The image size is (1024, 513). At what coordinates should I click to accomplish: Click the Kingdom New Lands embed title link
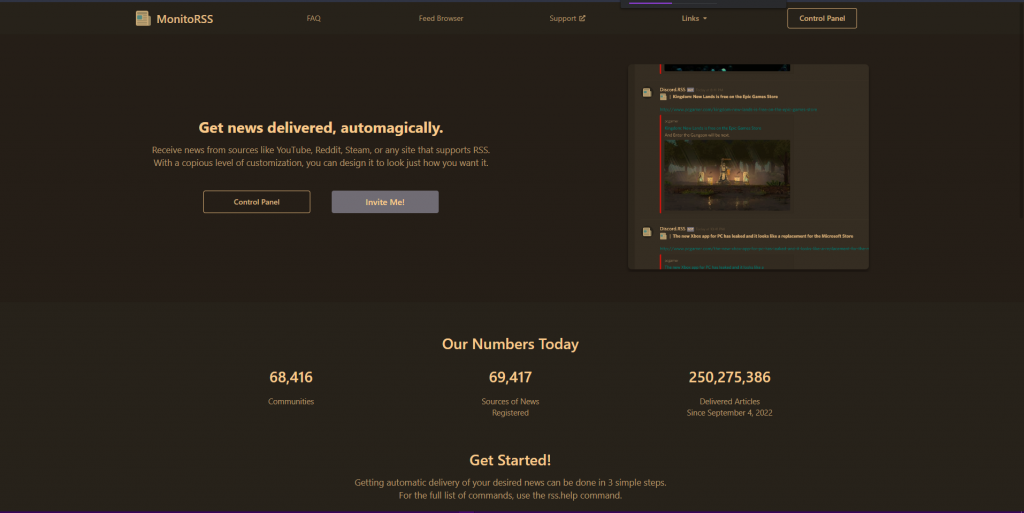click(713, 128)
